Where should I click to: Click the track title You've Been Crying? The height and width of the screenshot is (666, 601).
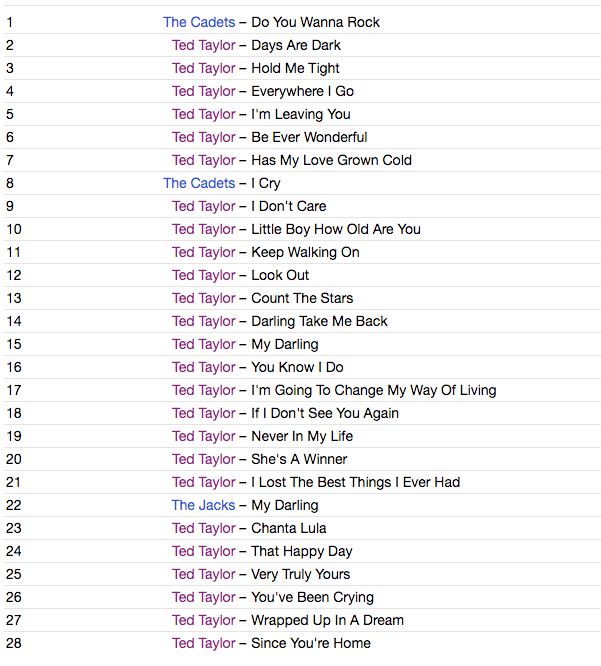click(x=312, y=597)
